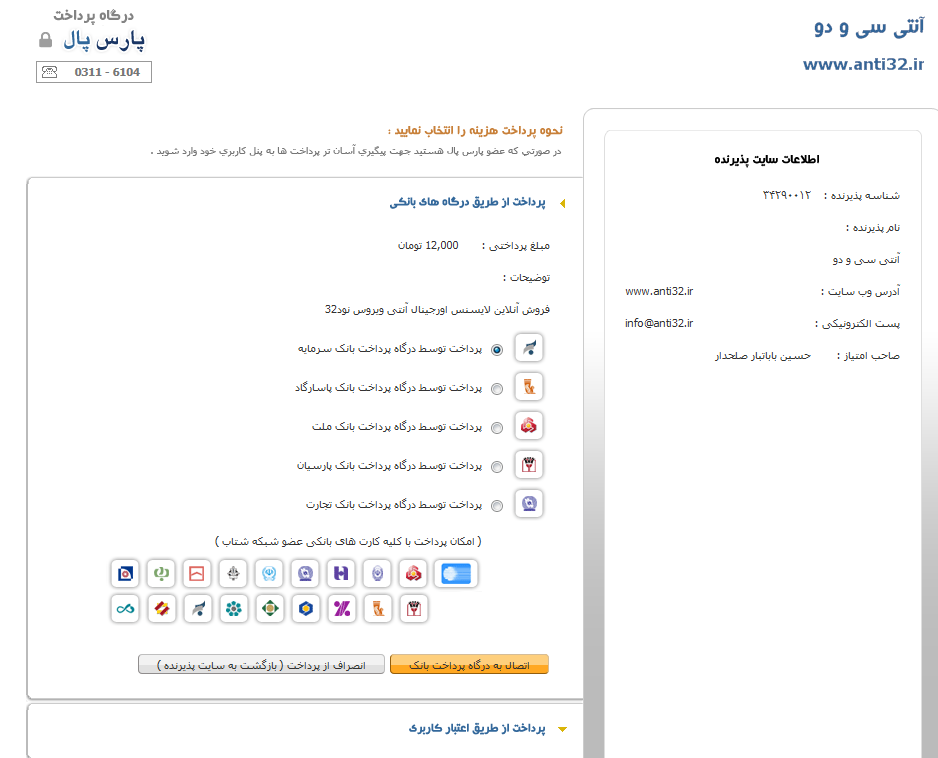Click the owner name حسین باباتبار صلحدار

(x=763, y=355)
